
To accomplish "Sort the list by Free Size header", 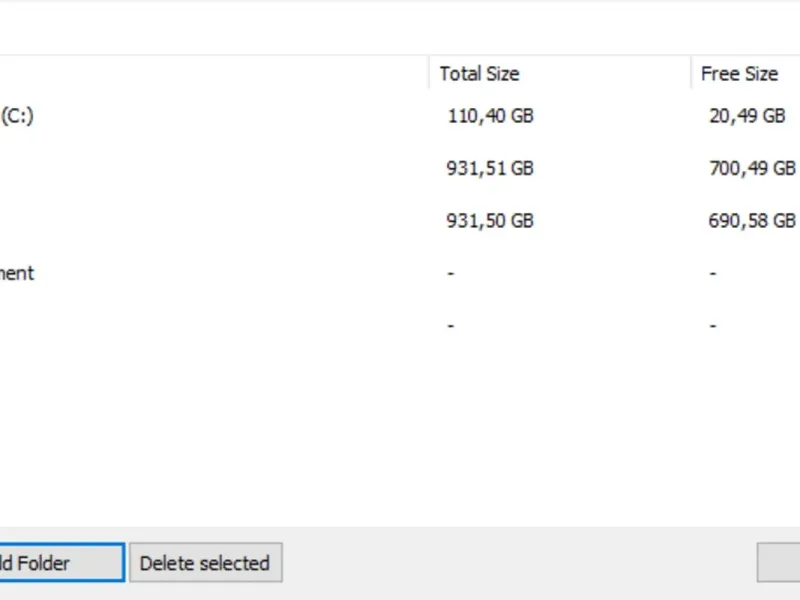I will (x=740, y=74).
